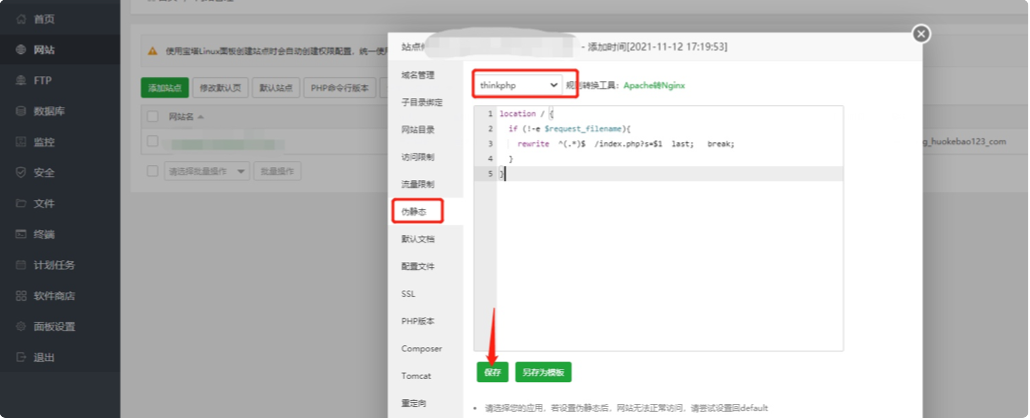The height and width of the screenshot is (420, 1030).
Task: Open the 访问限制 tab
Action: [418, 157]
